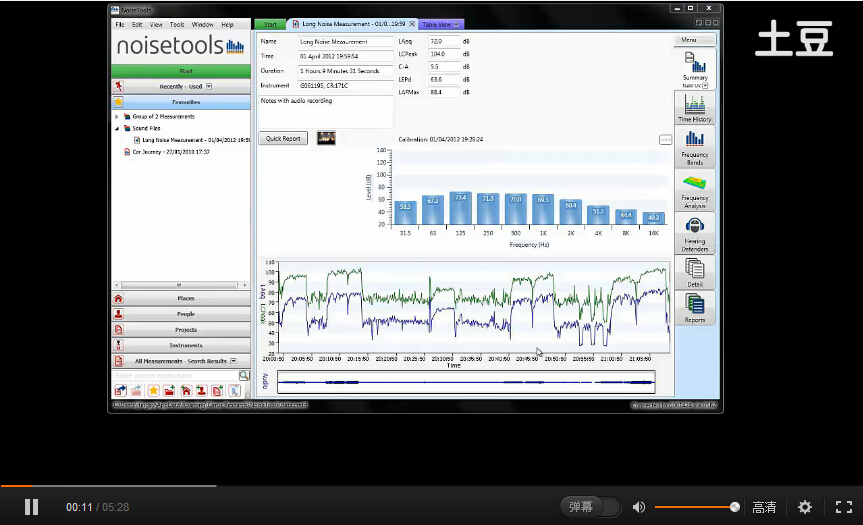
Task: Click the faded open-folder import icon
Action: 136,391
